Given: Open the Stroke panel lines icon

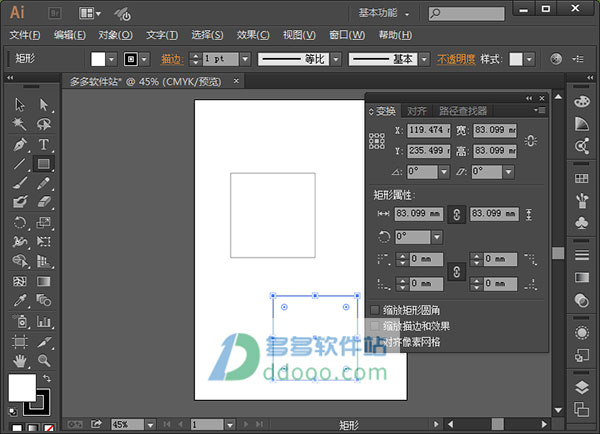Looking at the screenshot, I should click(x=582, y=255).
